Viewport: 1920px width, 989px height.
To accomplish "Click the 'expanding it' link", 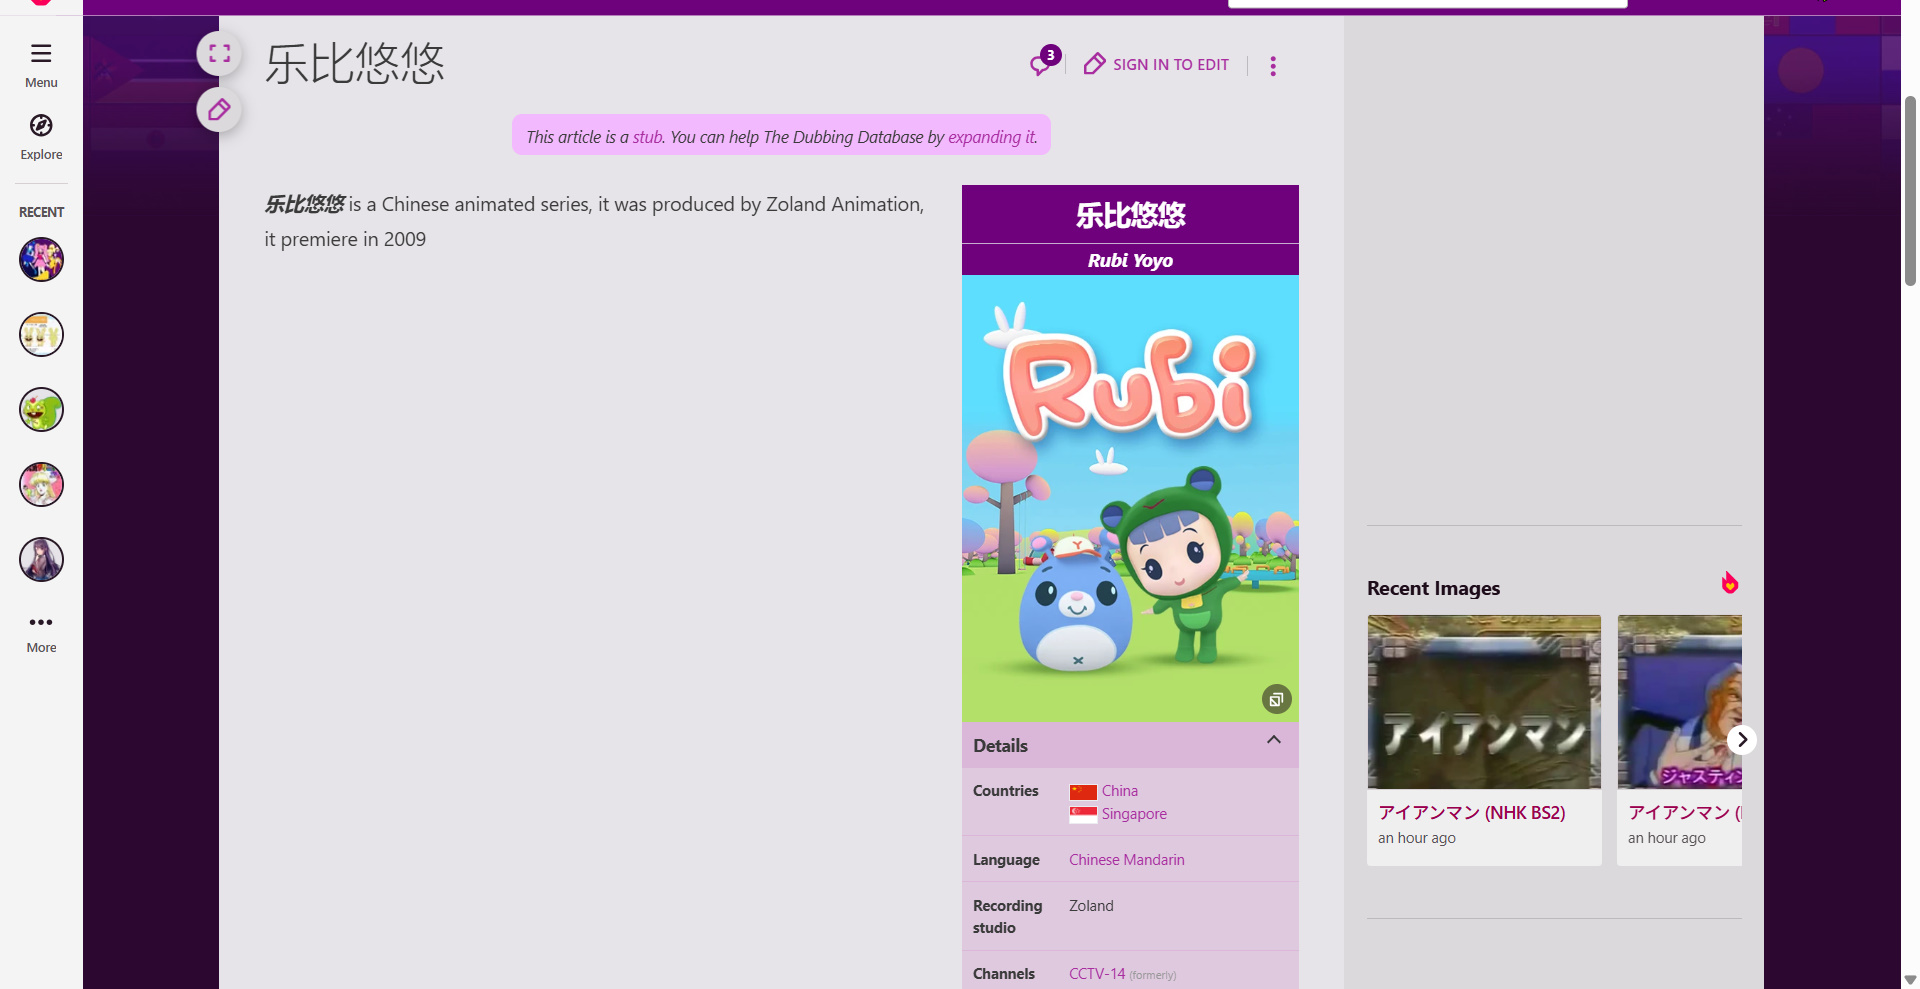I will click(992, 137).
